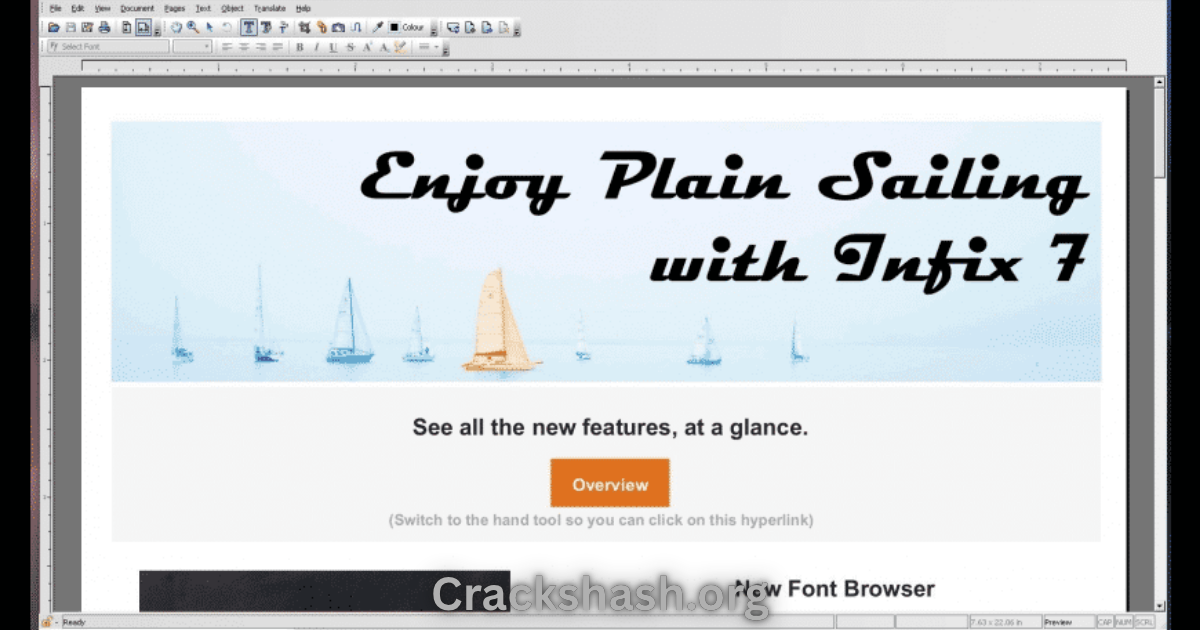Click vertical scrollbar down arrow
Viewport: 1200px width, 630px height.
pos(1159,606)
